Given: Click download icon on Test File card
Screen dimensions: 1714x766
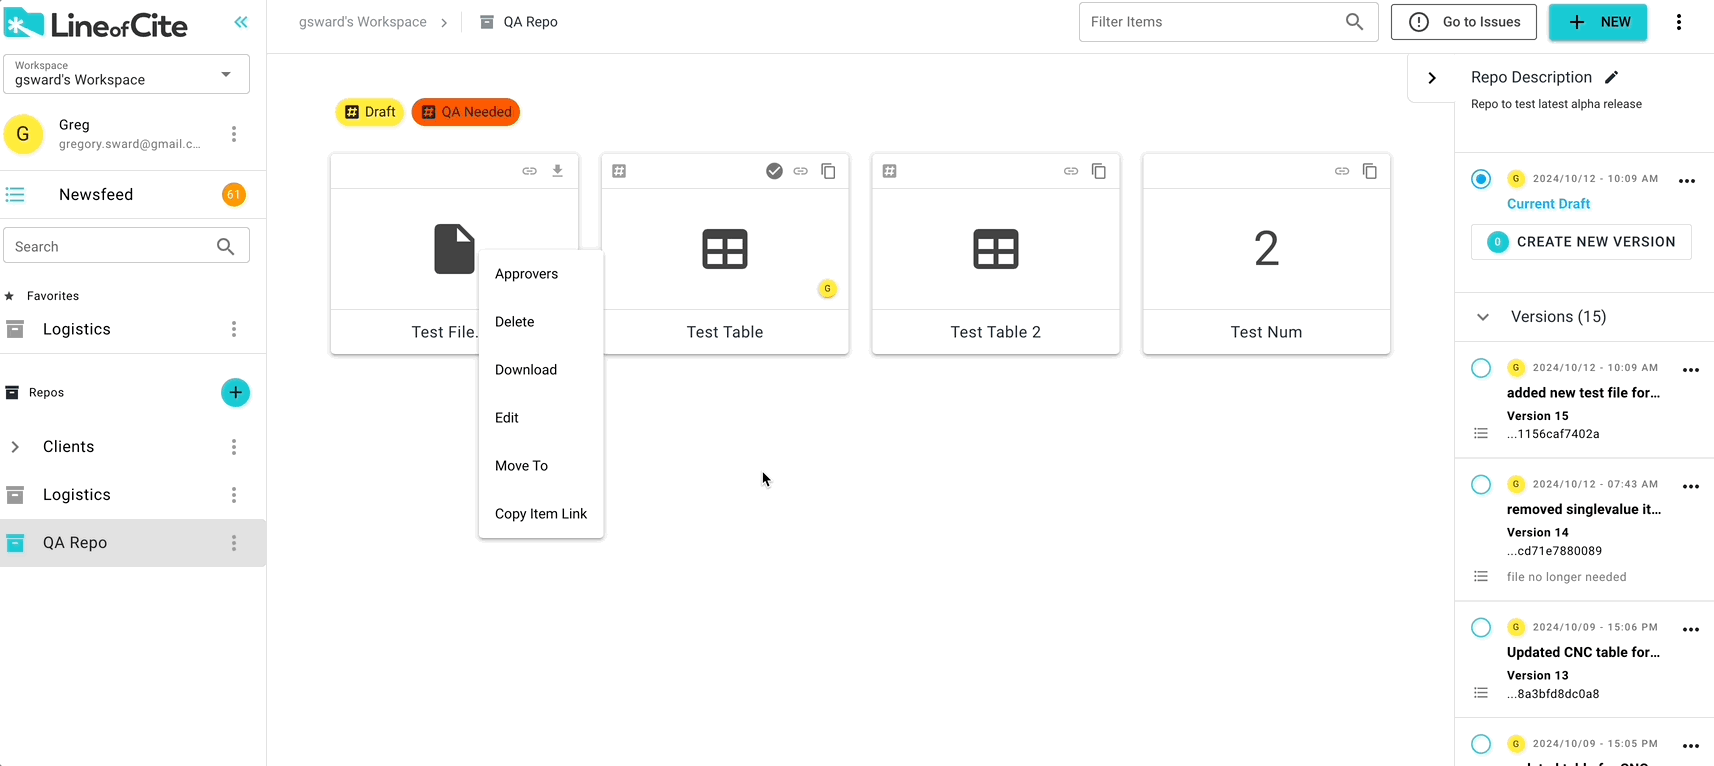Looking at the screenshot, I should [x=558, y=171].
